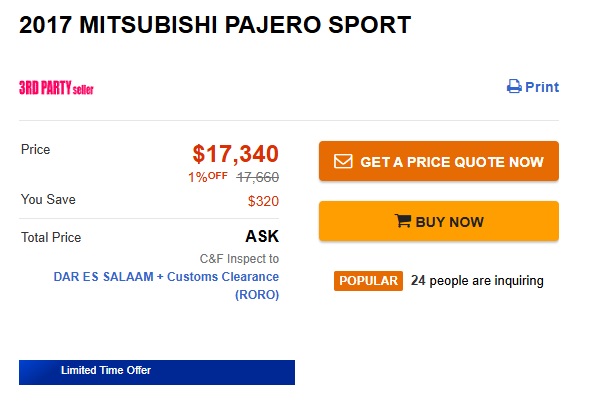The height and width of the screenshot is (402, 610).
Task: Click the envelope icon on quote button
Action: tap(343, 162)
